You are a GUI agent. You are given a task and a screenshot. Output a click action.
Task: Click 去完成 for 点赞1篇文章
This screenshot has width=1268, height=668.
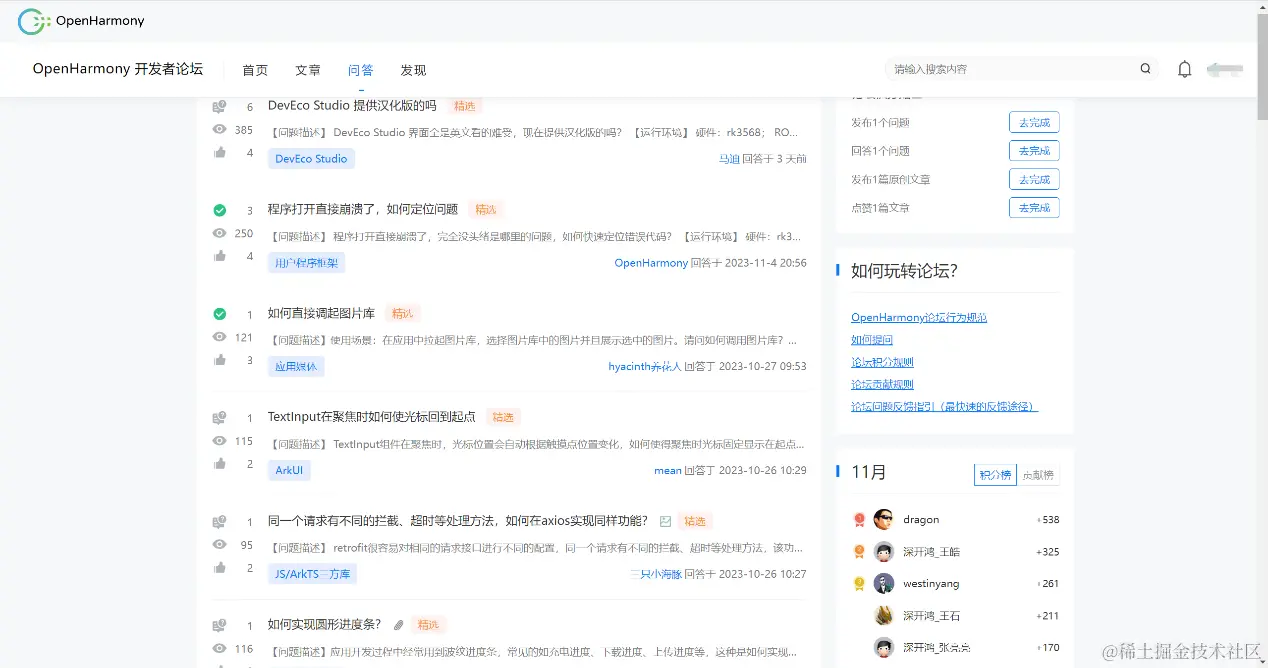pyautogui.click(x=1034, y=208)
